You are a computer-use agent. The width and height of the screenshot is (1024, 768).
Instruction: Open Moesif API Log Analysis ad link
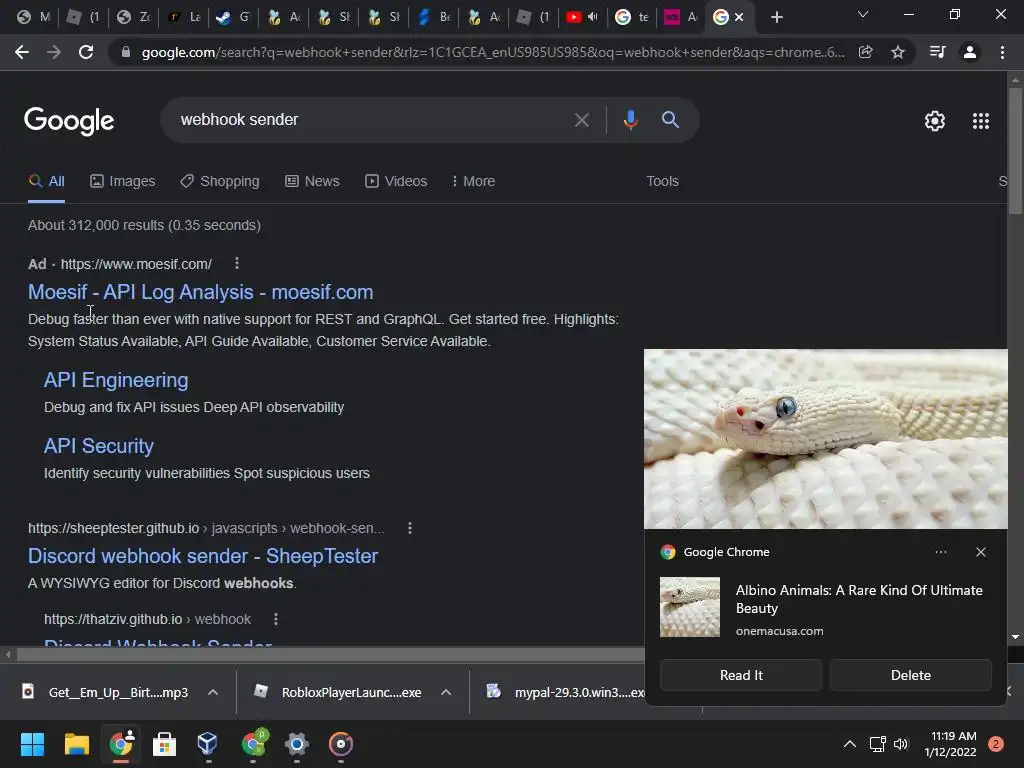pyautogui.click(x=200, y=292)
